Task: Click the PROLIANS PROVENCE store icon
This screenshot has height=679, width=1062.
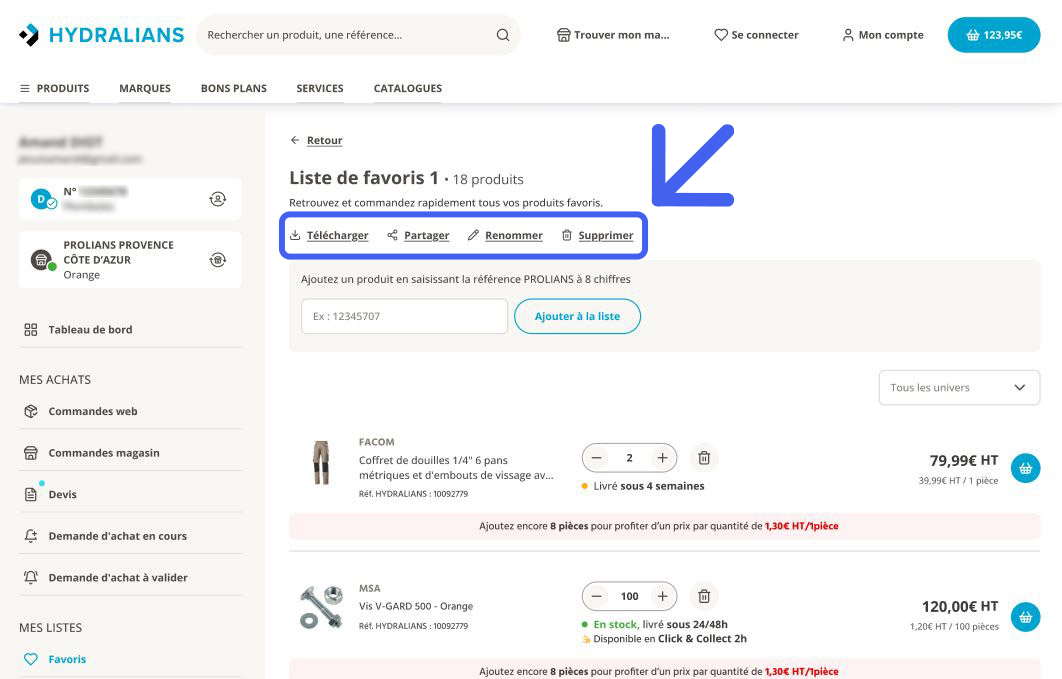Action: 42,260
